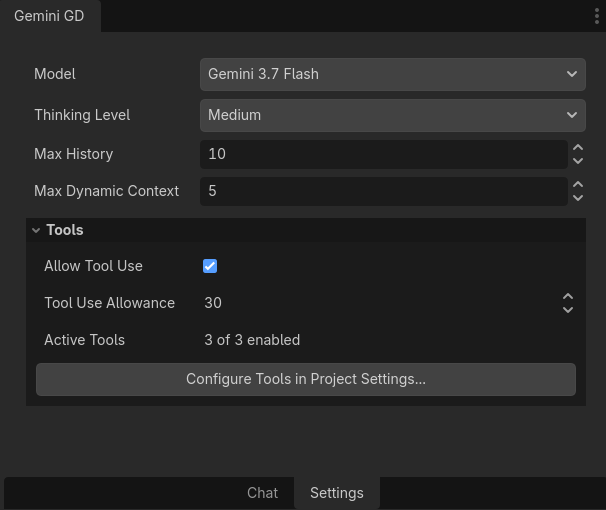606x510 pixels.
Task: Select the Settings tab
Action: [337, 493]
